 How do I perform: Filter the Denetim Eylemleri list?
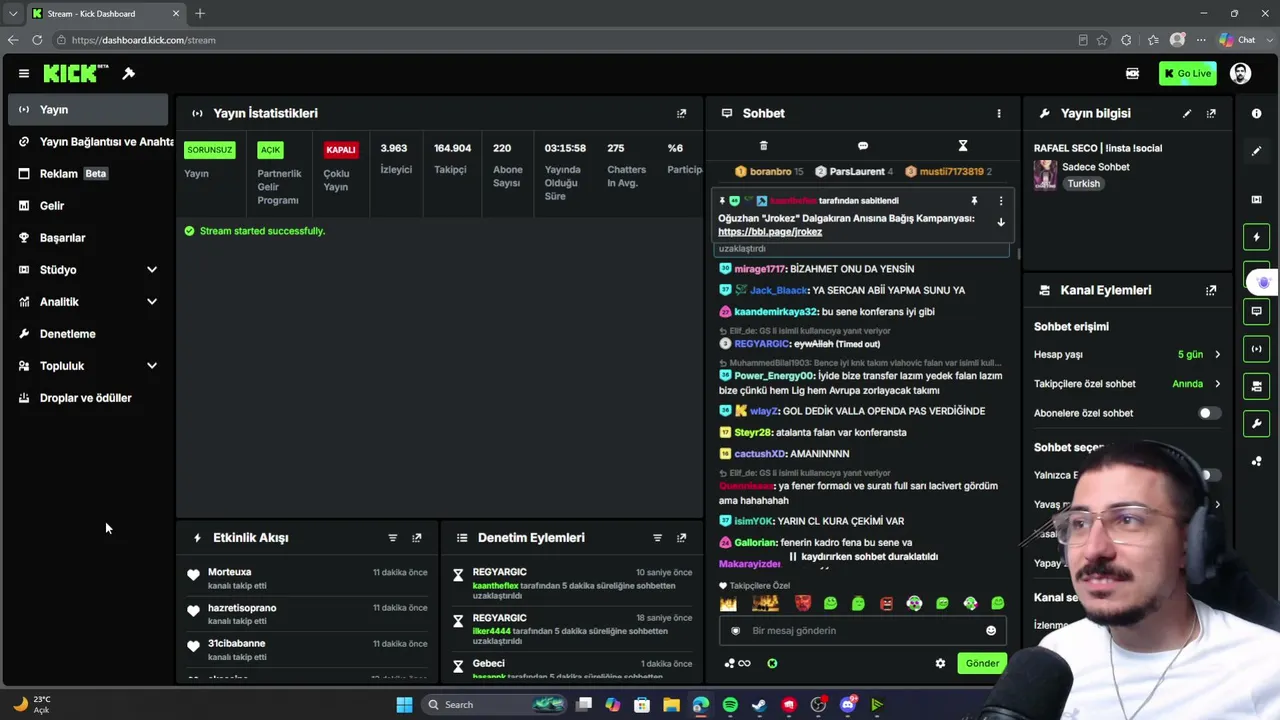click(x=657, y=538)
